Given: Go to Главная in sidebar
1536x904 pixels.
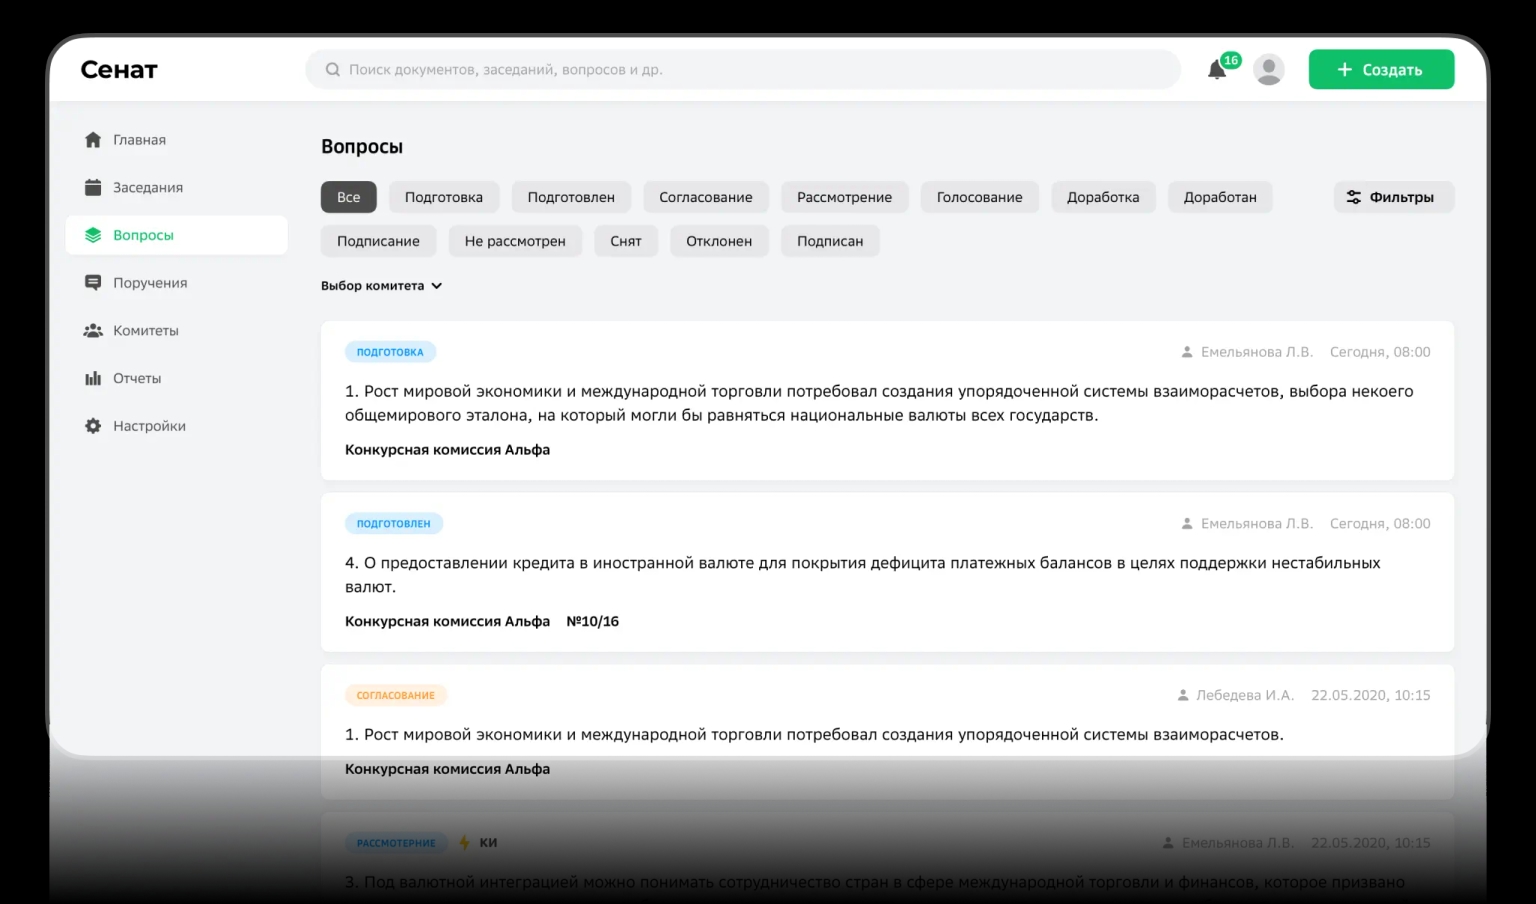Looking at the screenshot, I should coord(176,140).
